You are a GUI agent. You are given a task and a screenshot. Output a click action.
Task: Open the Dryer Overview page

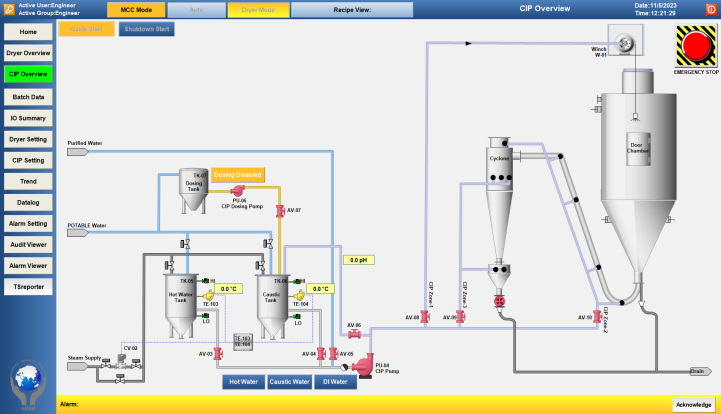pyautogui.click(x=28, y=53)
